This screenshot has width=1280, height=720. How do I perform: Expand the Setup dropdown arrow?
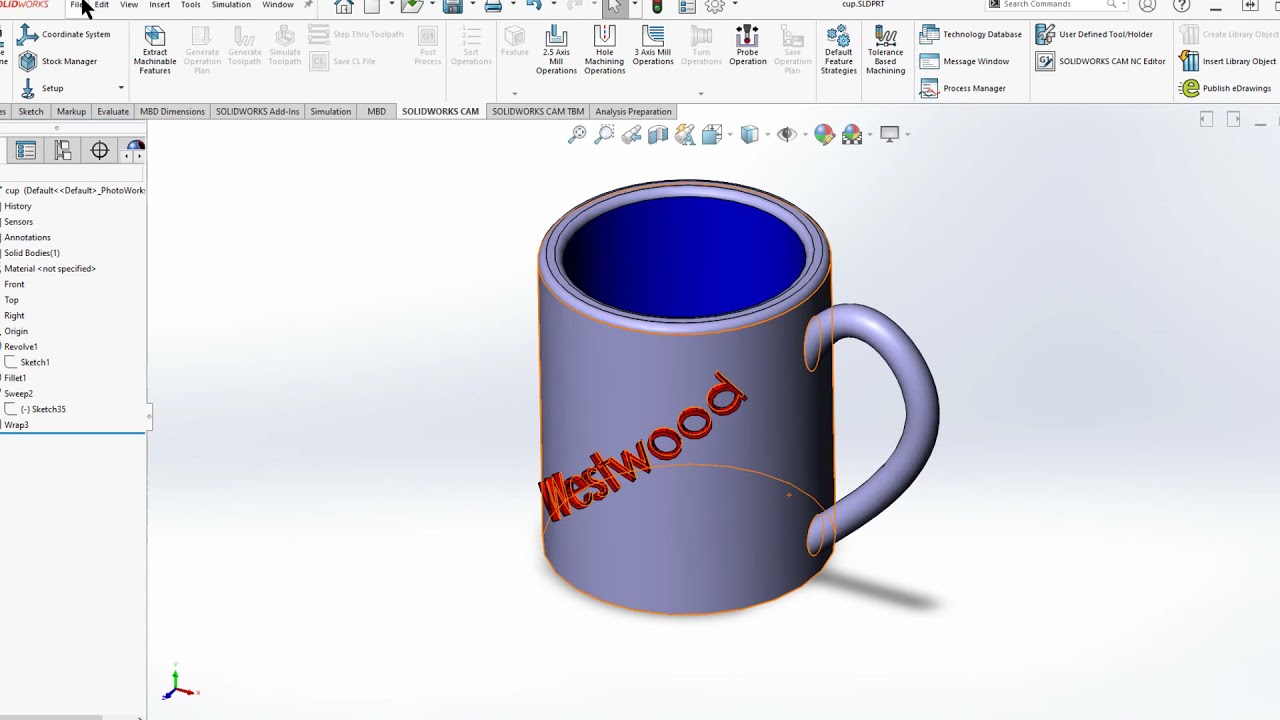click(x=121, y=88)
